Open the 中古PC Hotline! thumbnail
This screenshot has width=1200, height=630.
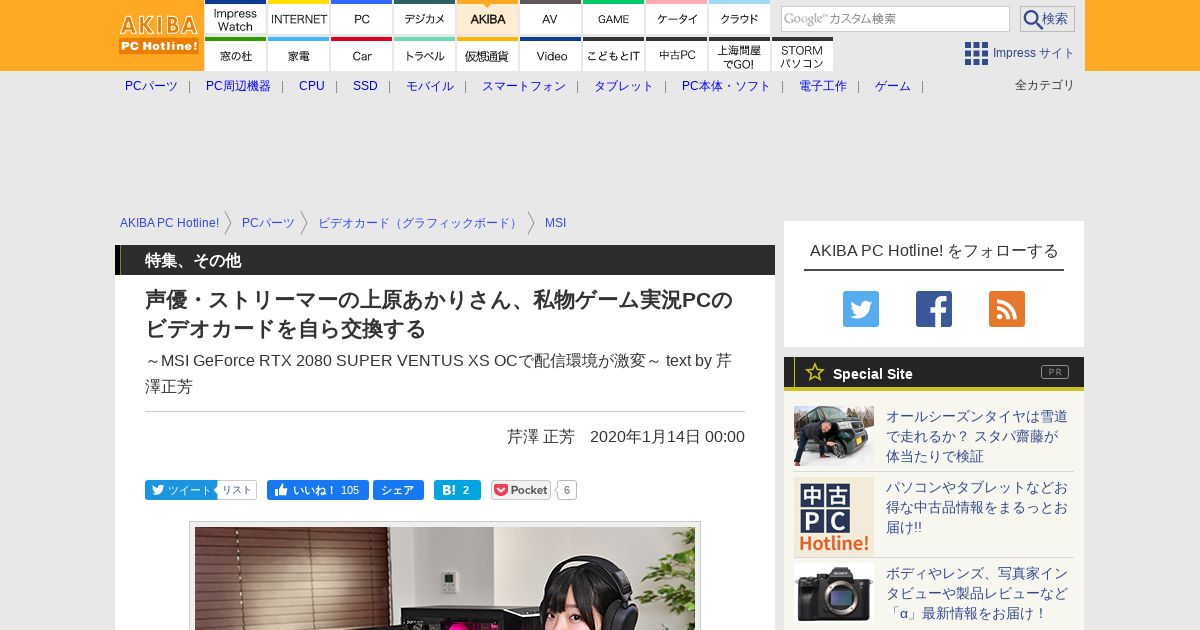[834, 517]
